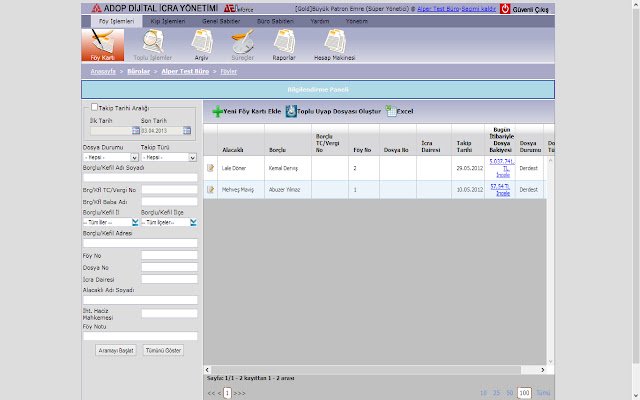Open 57,54 TL balance link
This screenshot has width=640, height=400.
coord(500,189)
